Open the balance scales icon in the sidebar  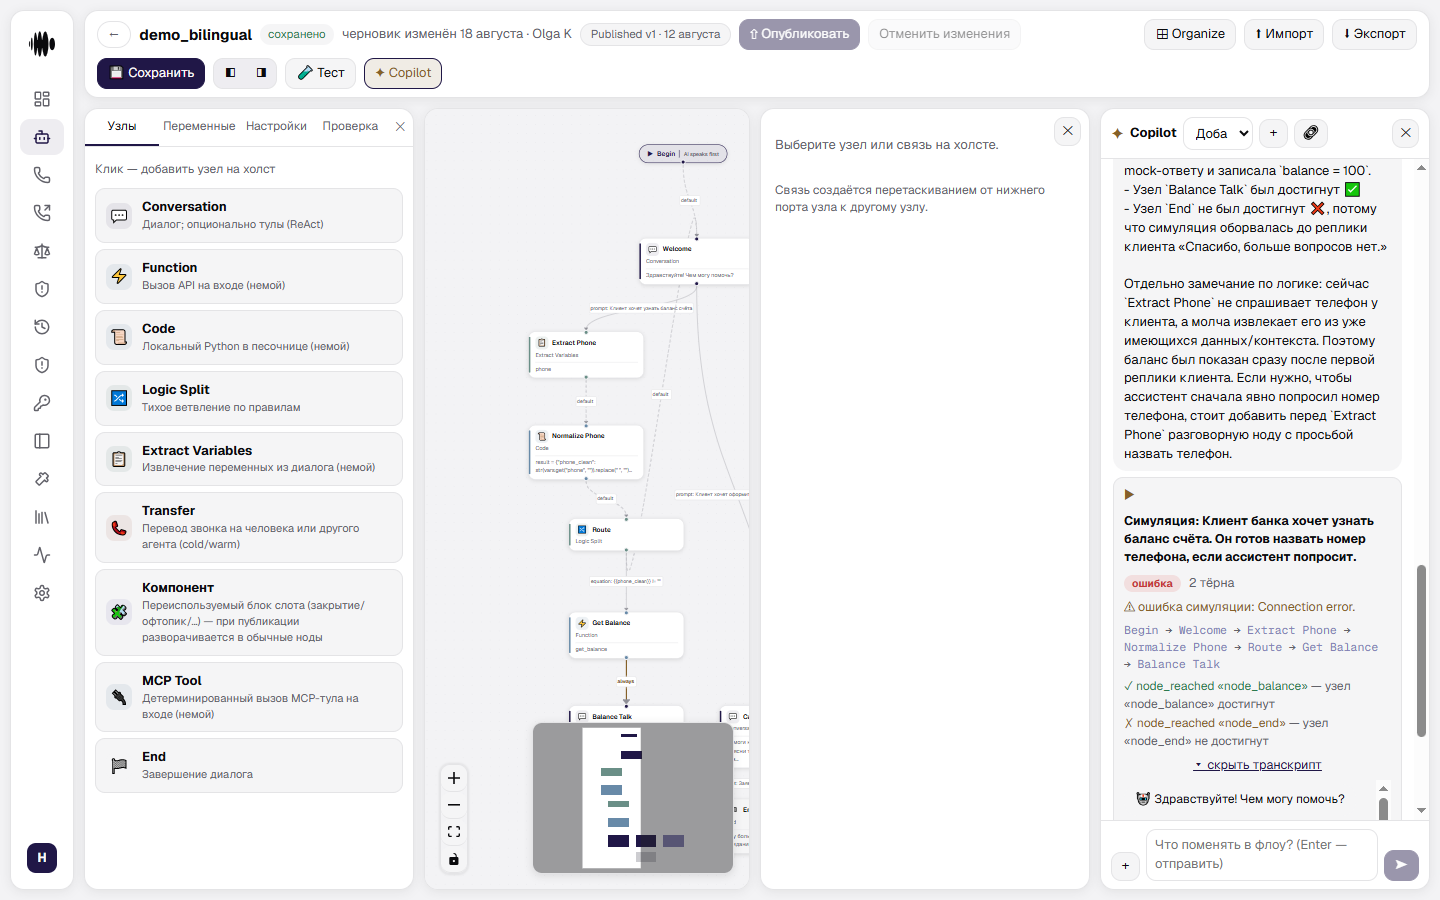[42, 251]
